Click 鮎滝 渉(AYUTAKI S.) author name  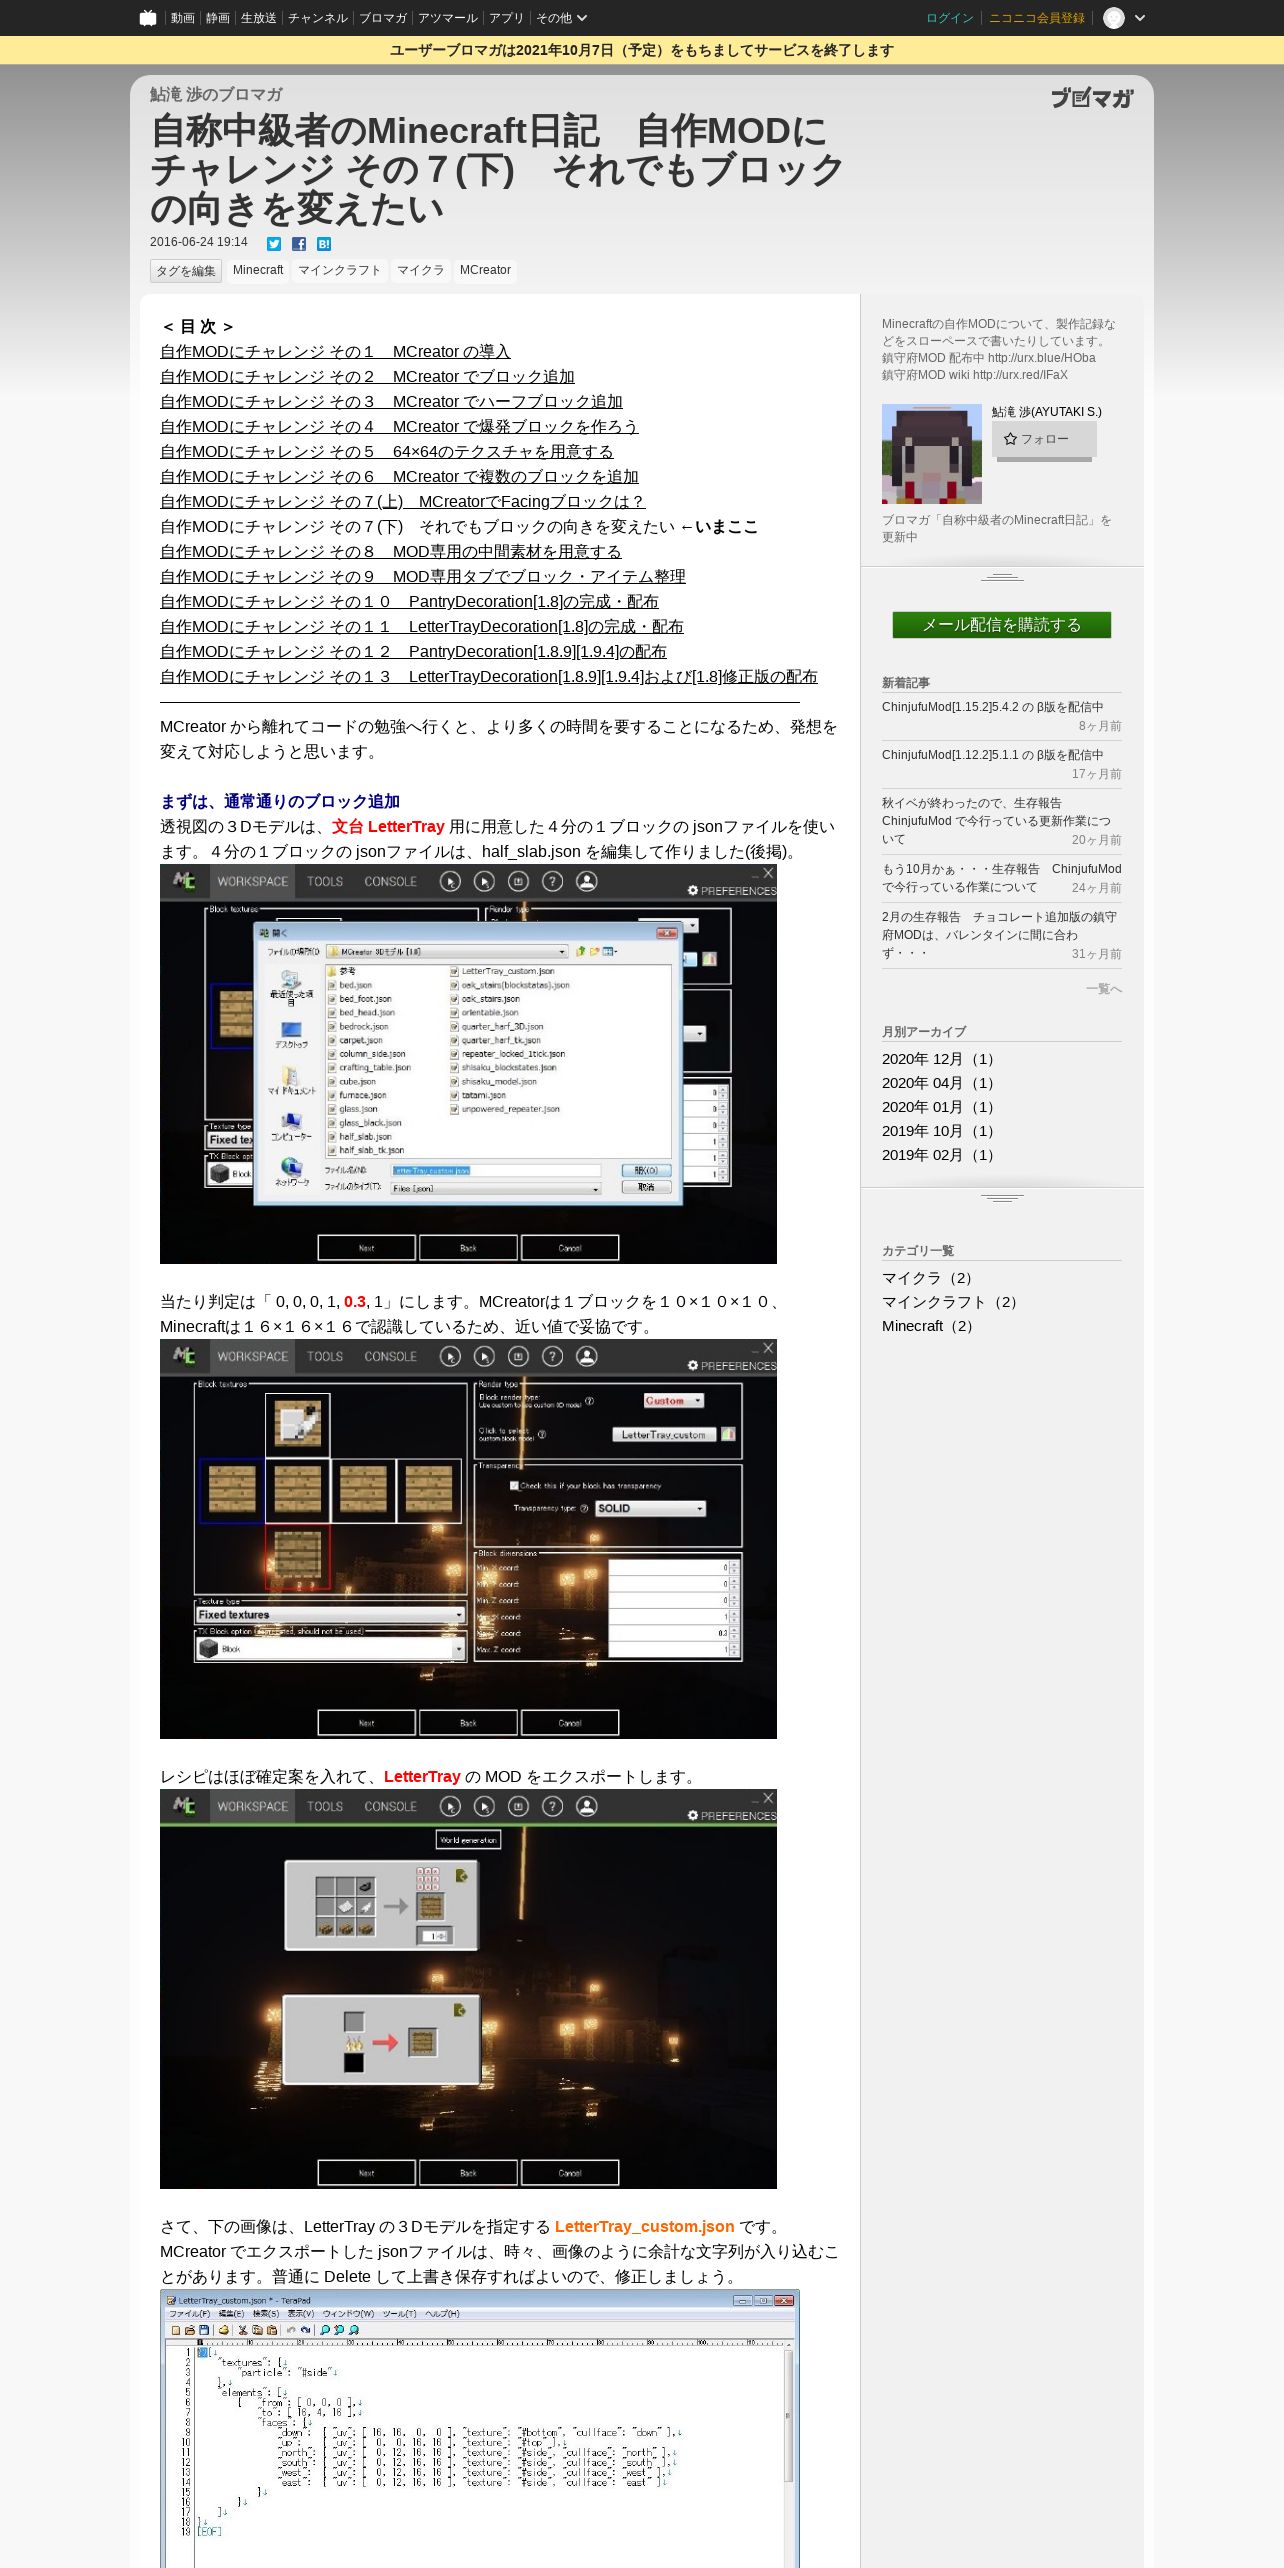1047,412
